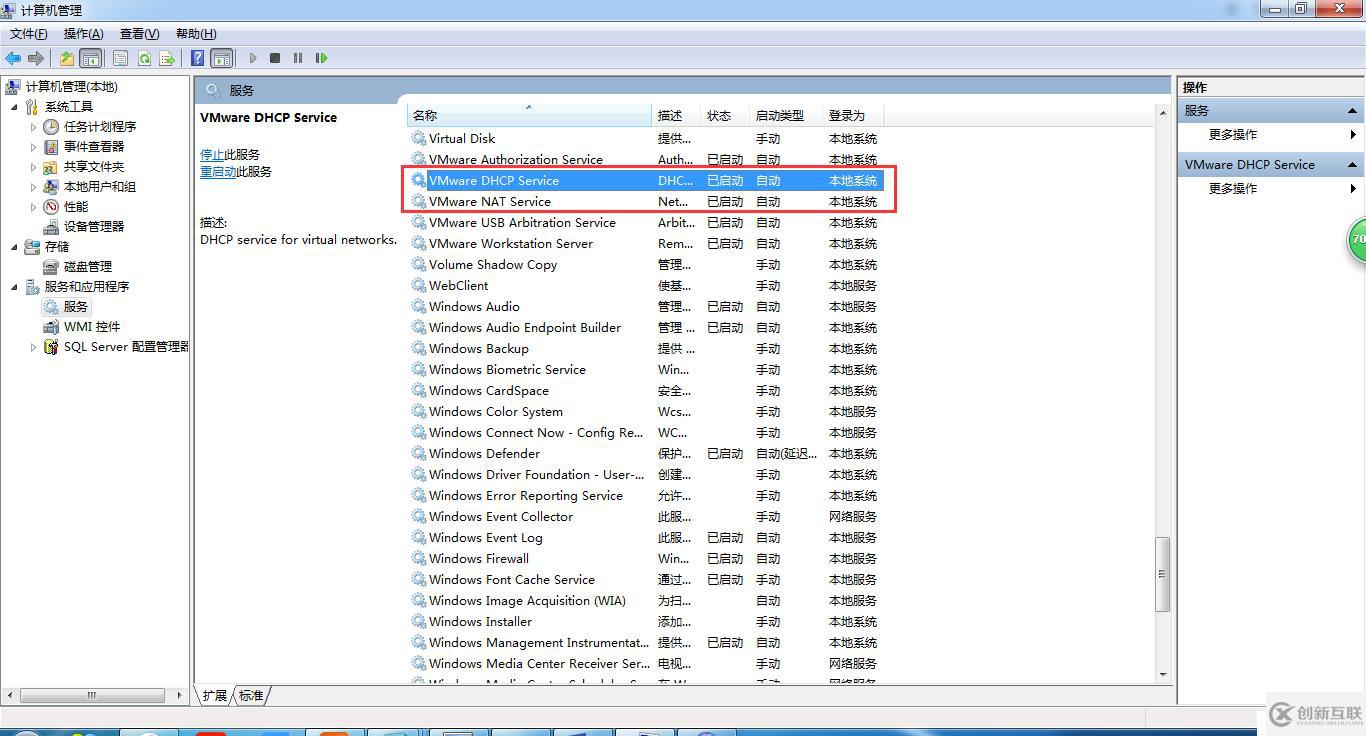Click the SQL Server 配置管理器 icon

tap(51, 347)
